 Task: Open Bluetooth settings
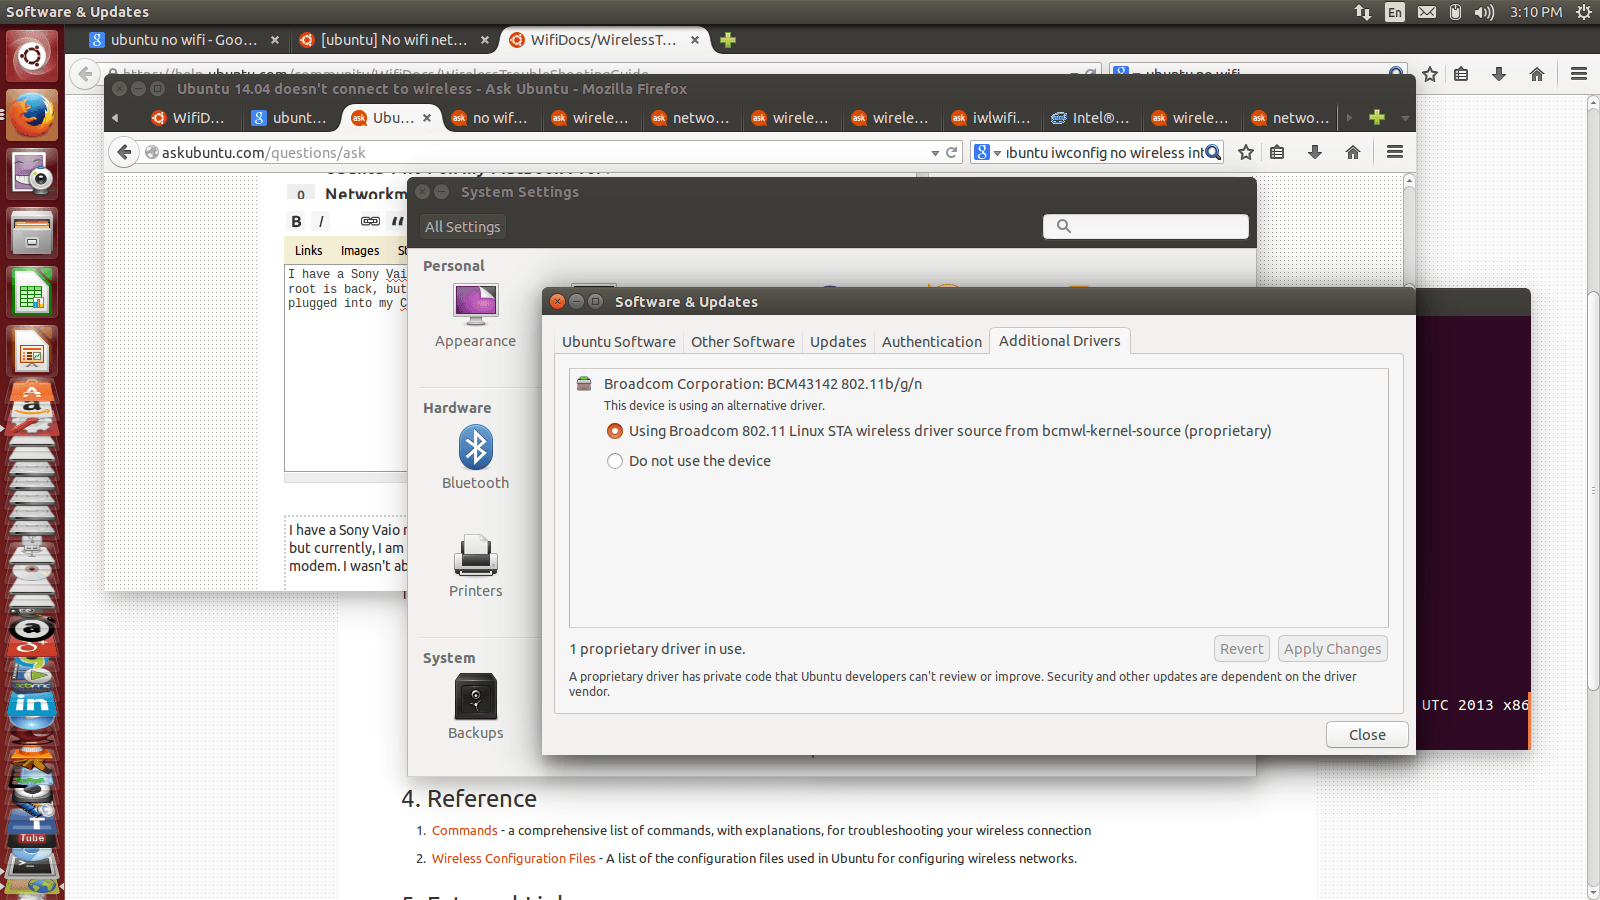coord(475,458)
